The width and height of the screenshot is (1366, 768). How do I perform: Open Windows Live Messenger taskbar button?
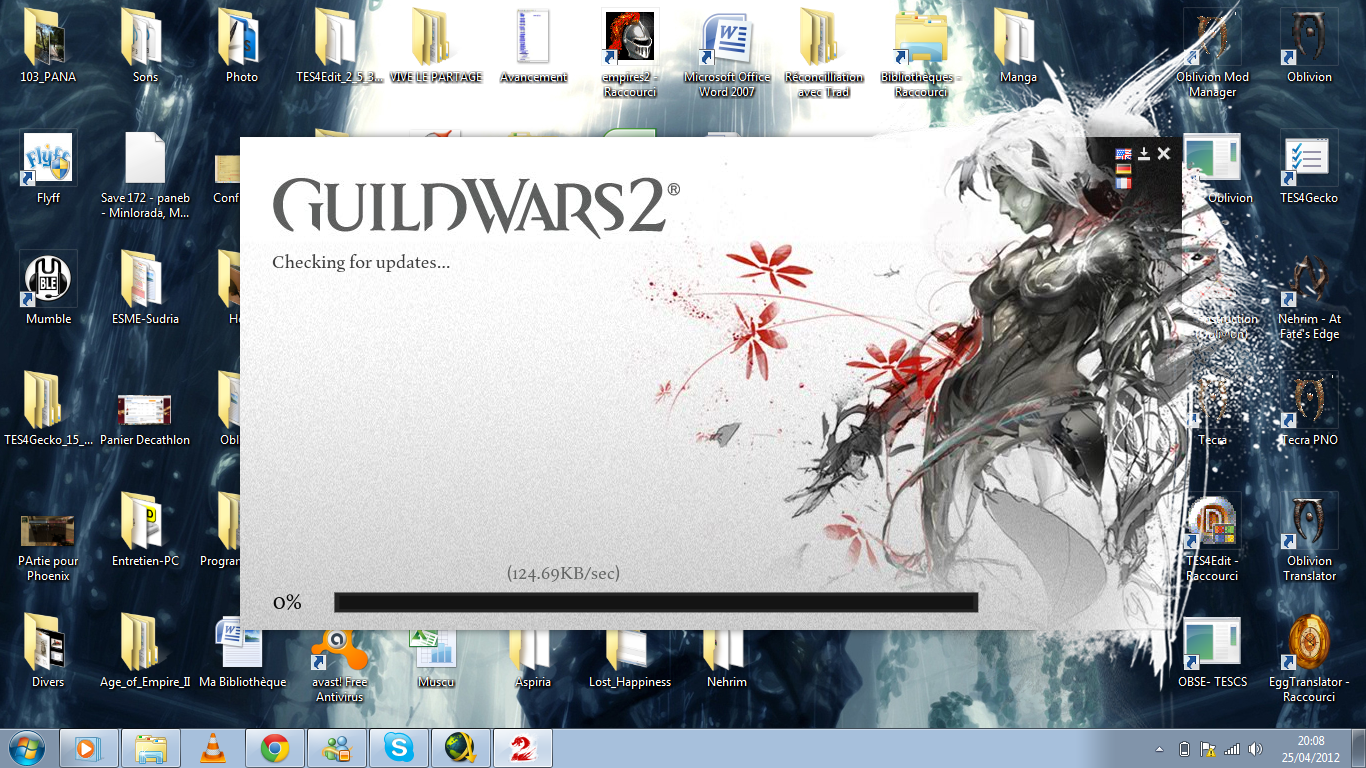coord(337,748)
